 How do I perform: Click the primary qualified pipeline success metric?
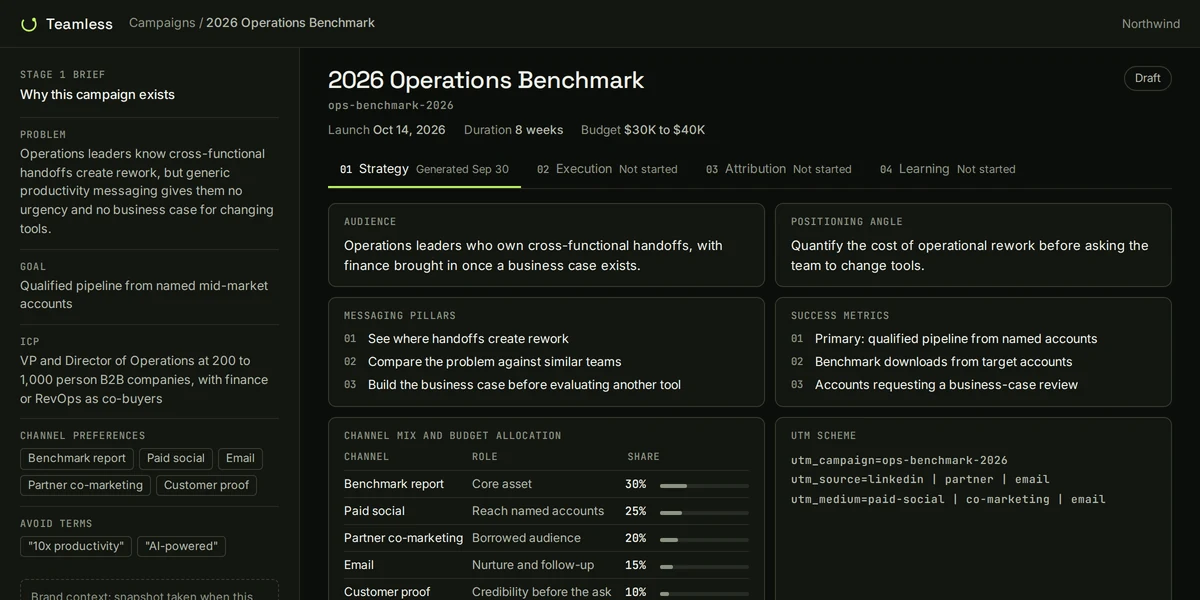[x=956, y=339]
